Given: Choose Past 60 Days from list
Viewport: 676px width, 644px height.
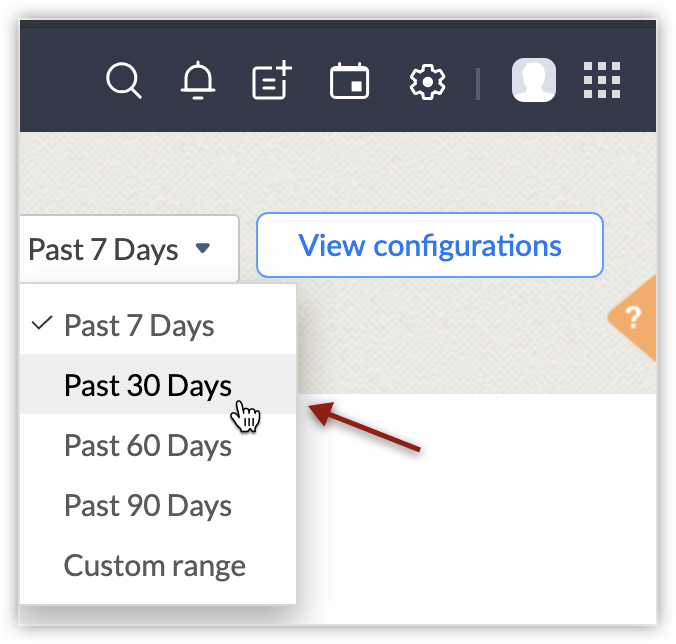Looking at the screenshot, I should pos(148,445).
